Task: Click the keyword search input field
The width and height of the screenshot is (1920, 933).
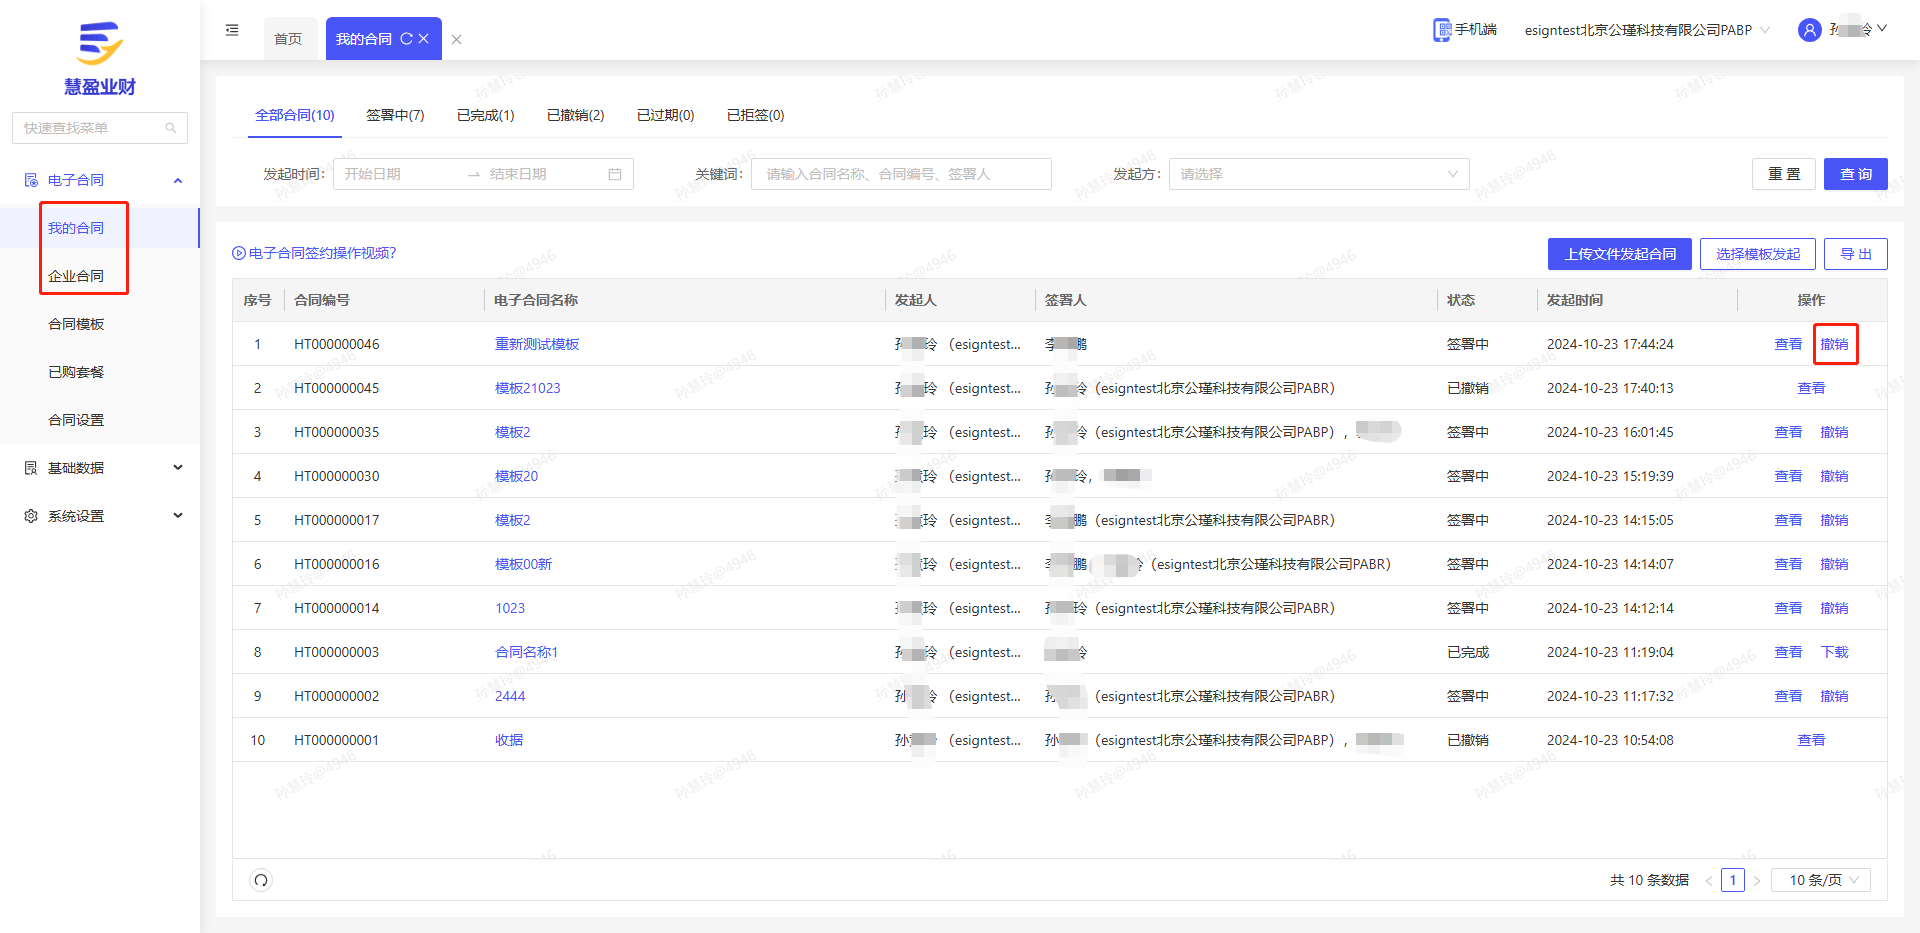Action: 900,174
